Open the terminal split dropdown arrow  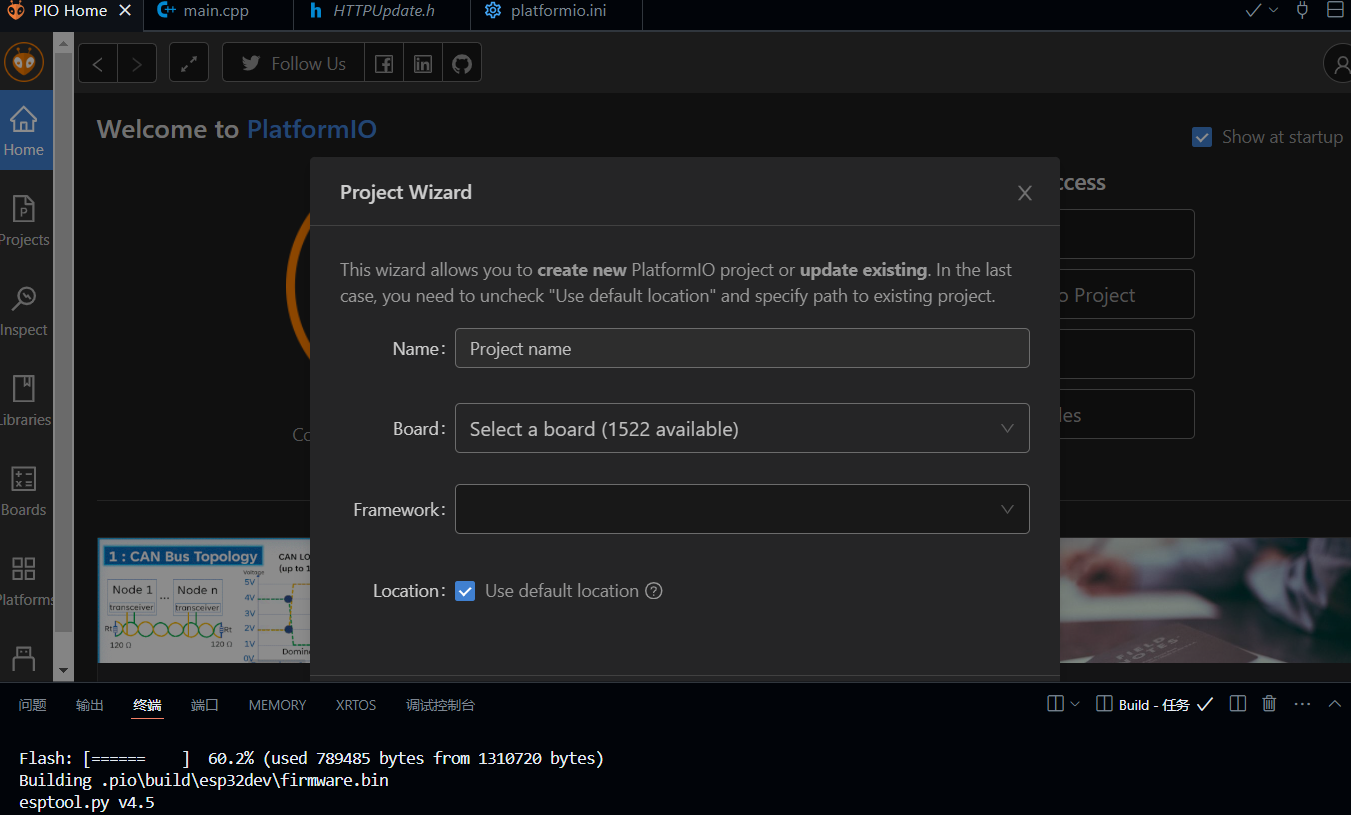click(x=1075, y=704)
